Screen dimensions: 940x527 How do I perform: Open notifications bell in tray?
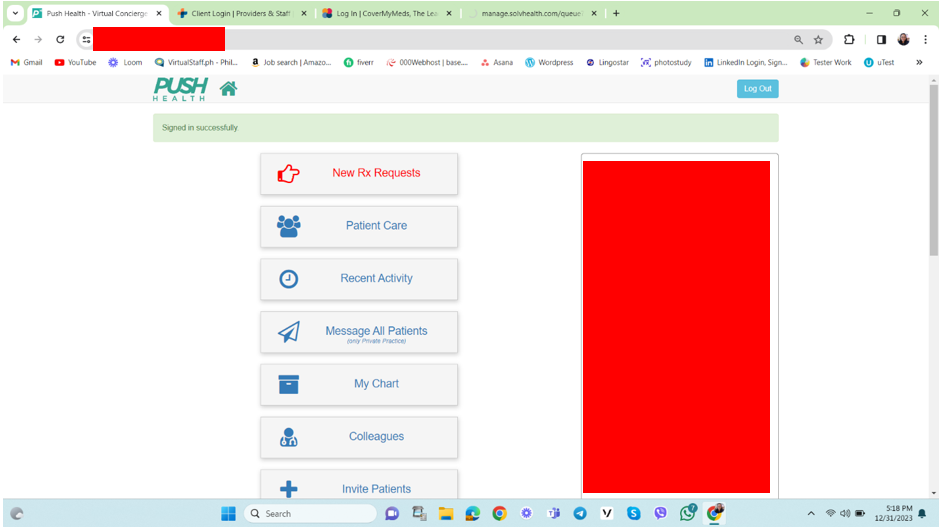point(923,514)
